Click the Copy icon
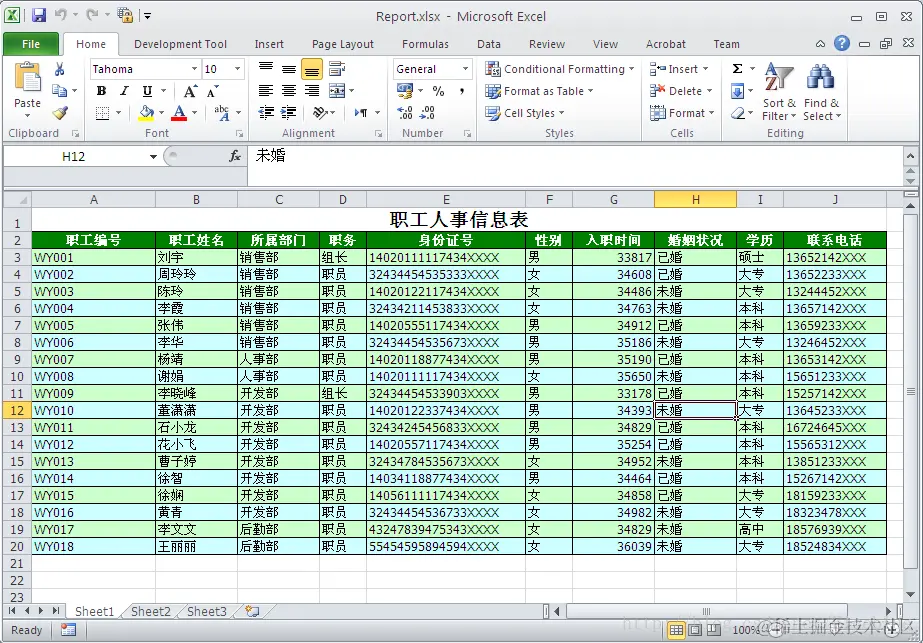This screenshot has height=643, width=923. coord(59,91)
